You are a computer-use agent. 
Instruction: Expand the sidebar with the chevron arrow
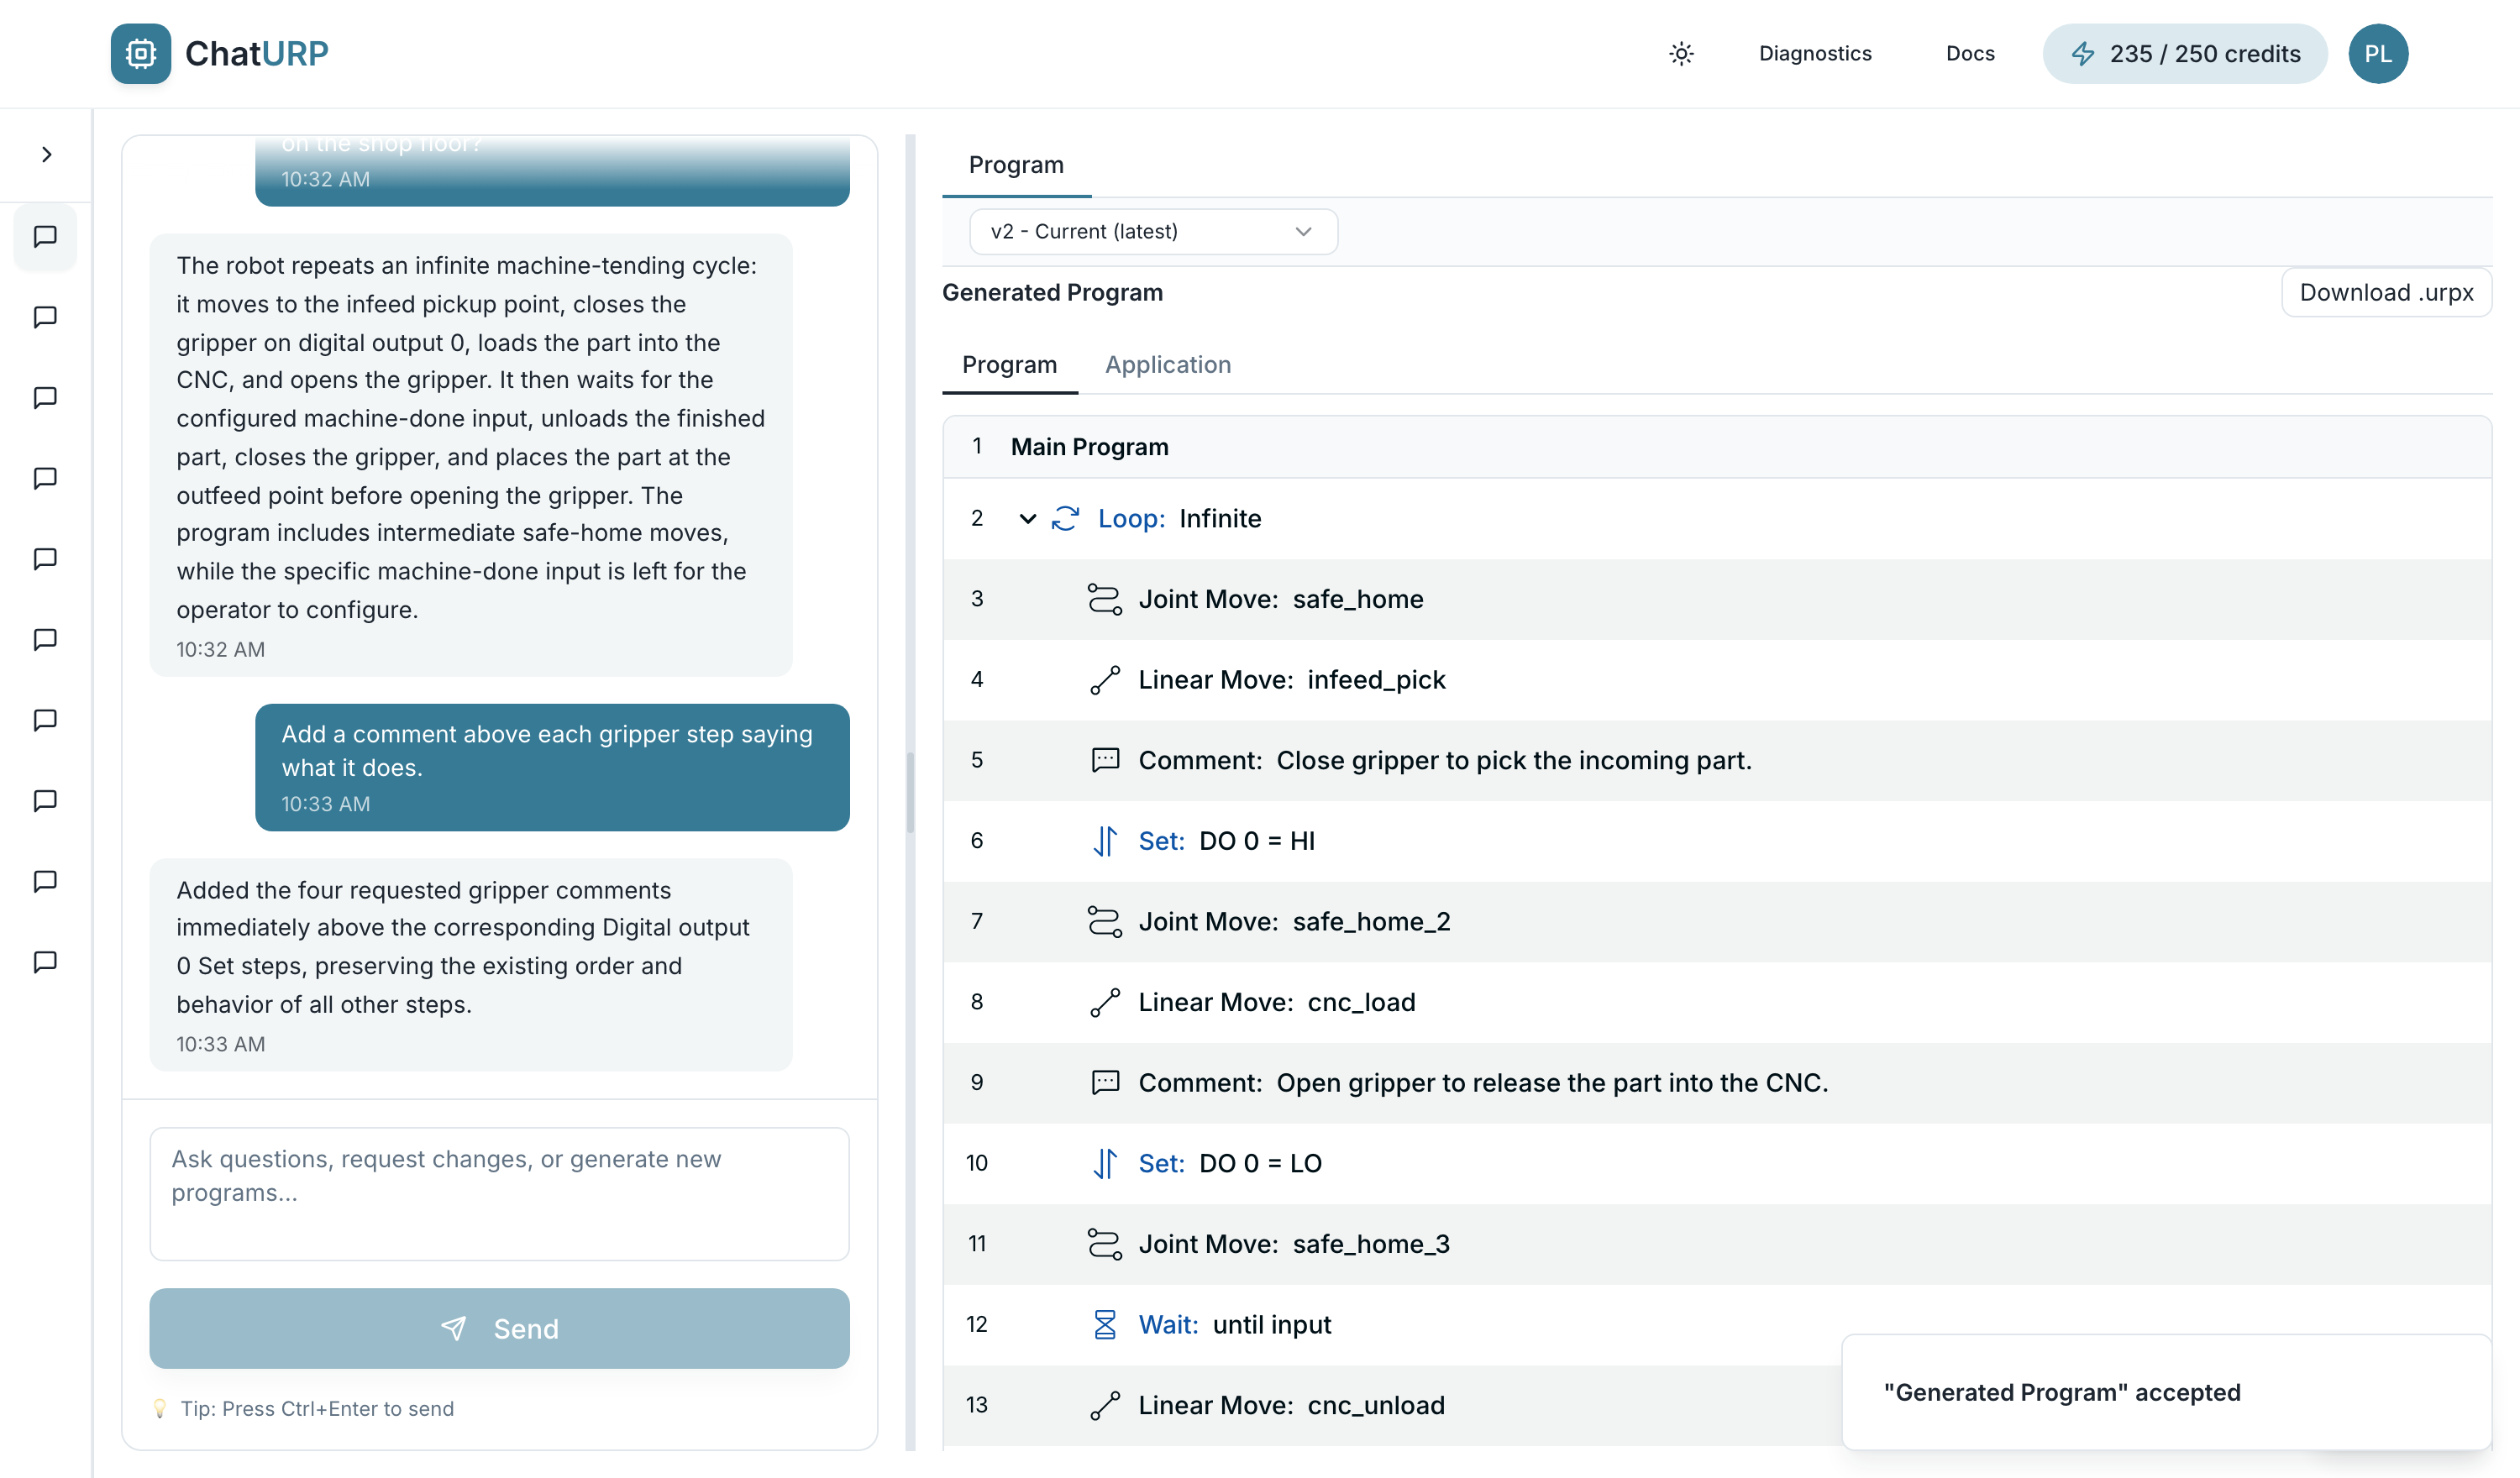pyautogui.click(x=46, y=154)
